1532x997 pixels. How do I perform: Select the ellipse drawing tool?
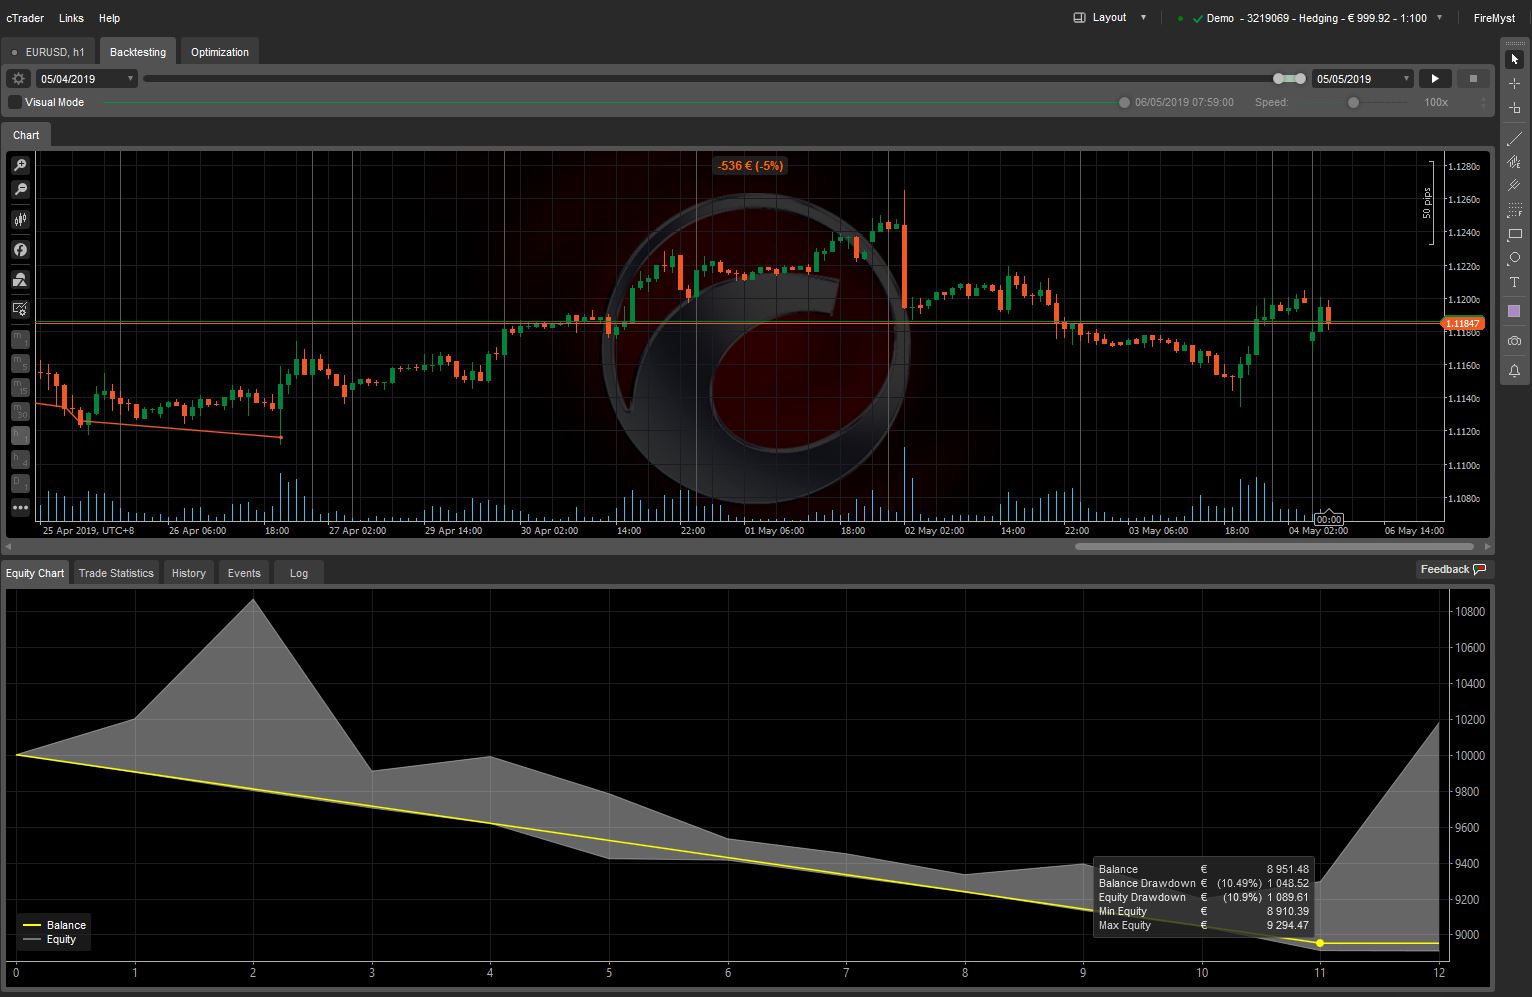[1514, 258]
